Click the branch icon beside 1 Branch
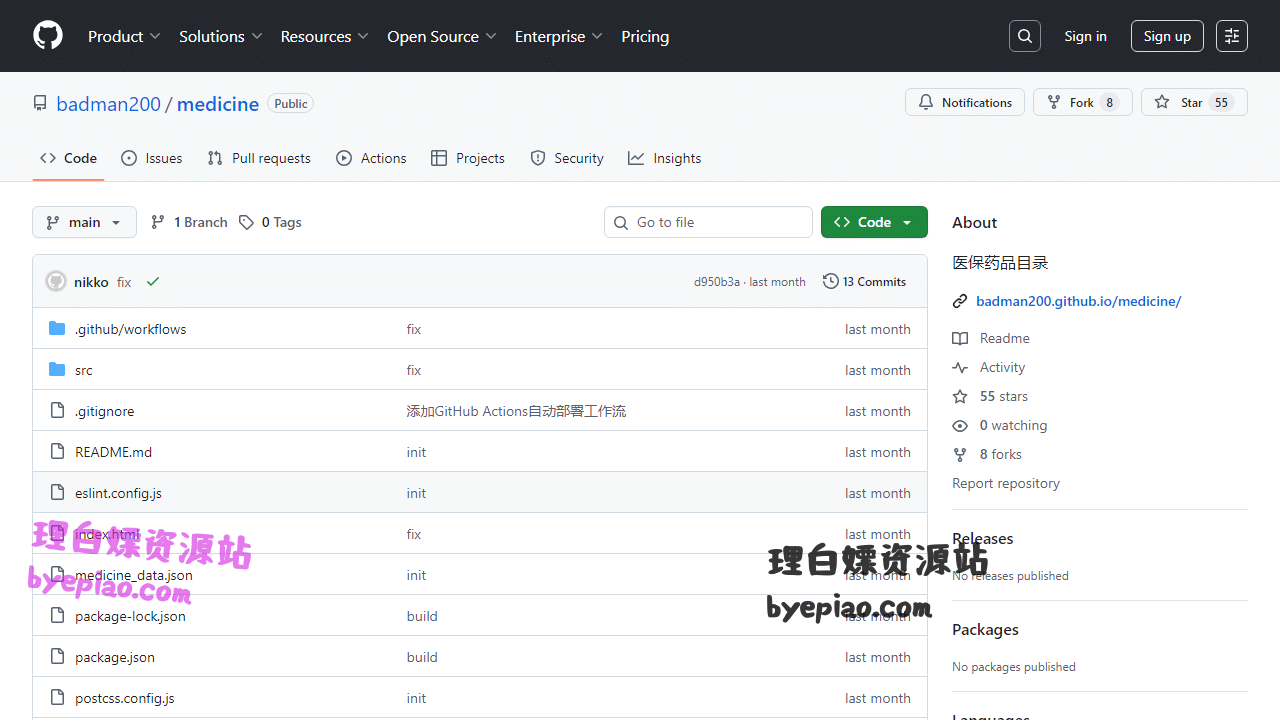 (x=158, y=222)
